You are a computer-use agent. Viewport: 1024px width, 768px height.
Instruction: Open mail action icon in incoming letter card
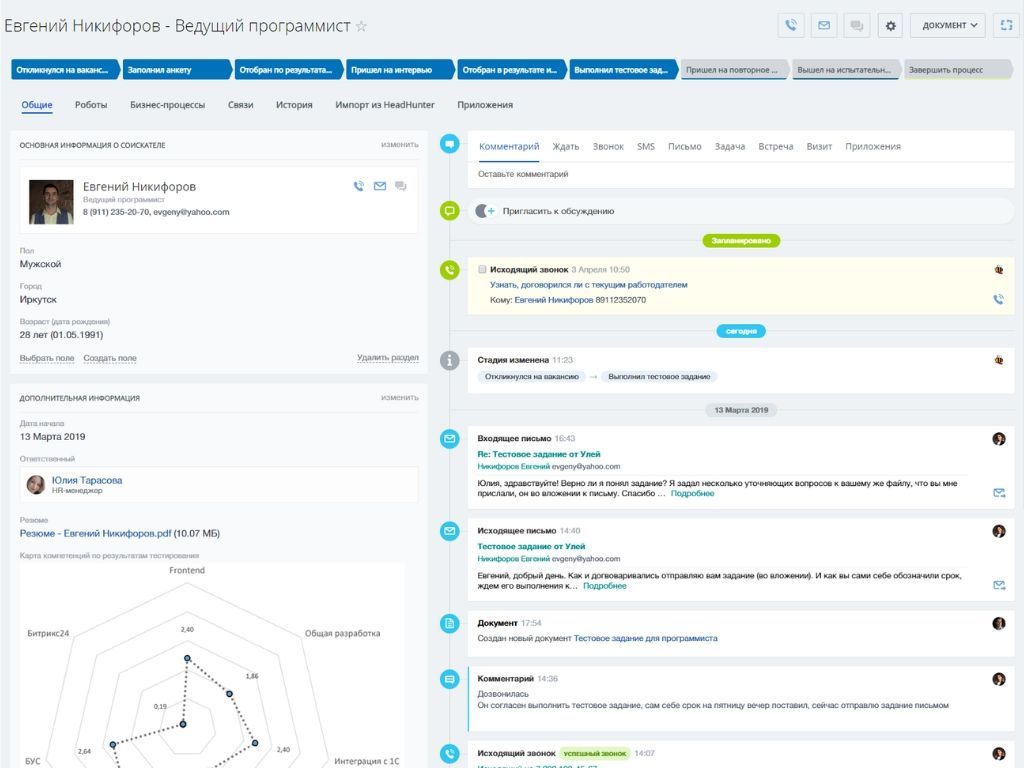coord(999,493)
